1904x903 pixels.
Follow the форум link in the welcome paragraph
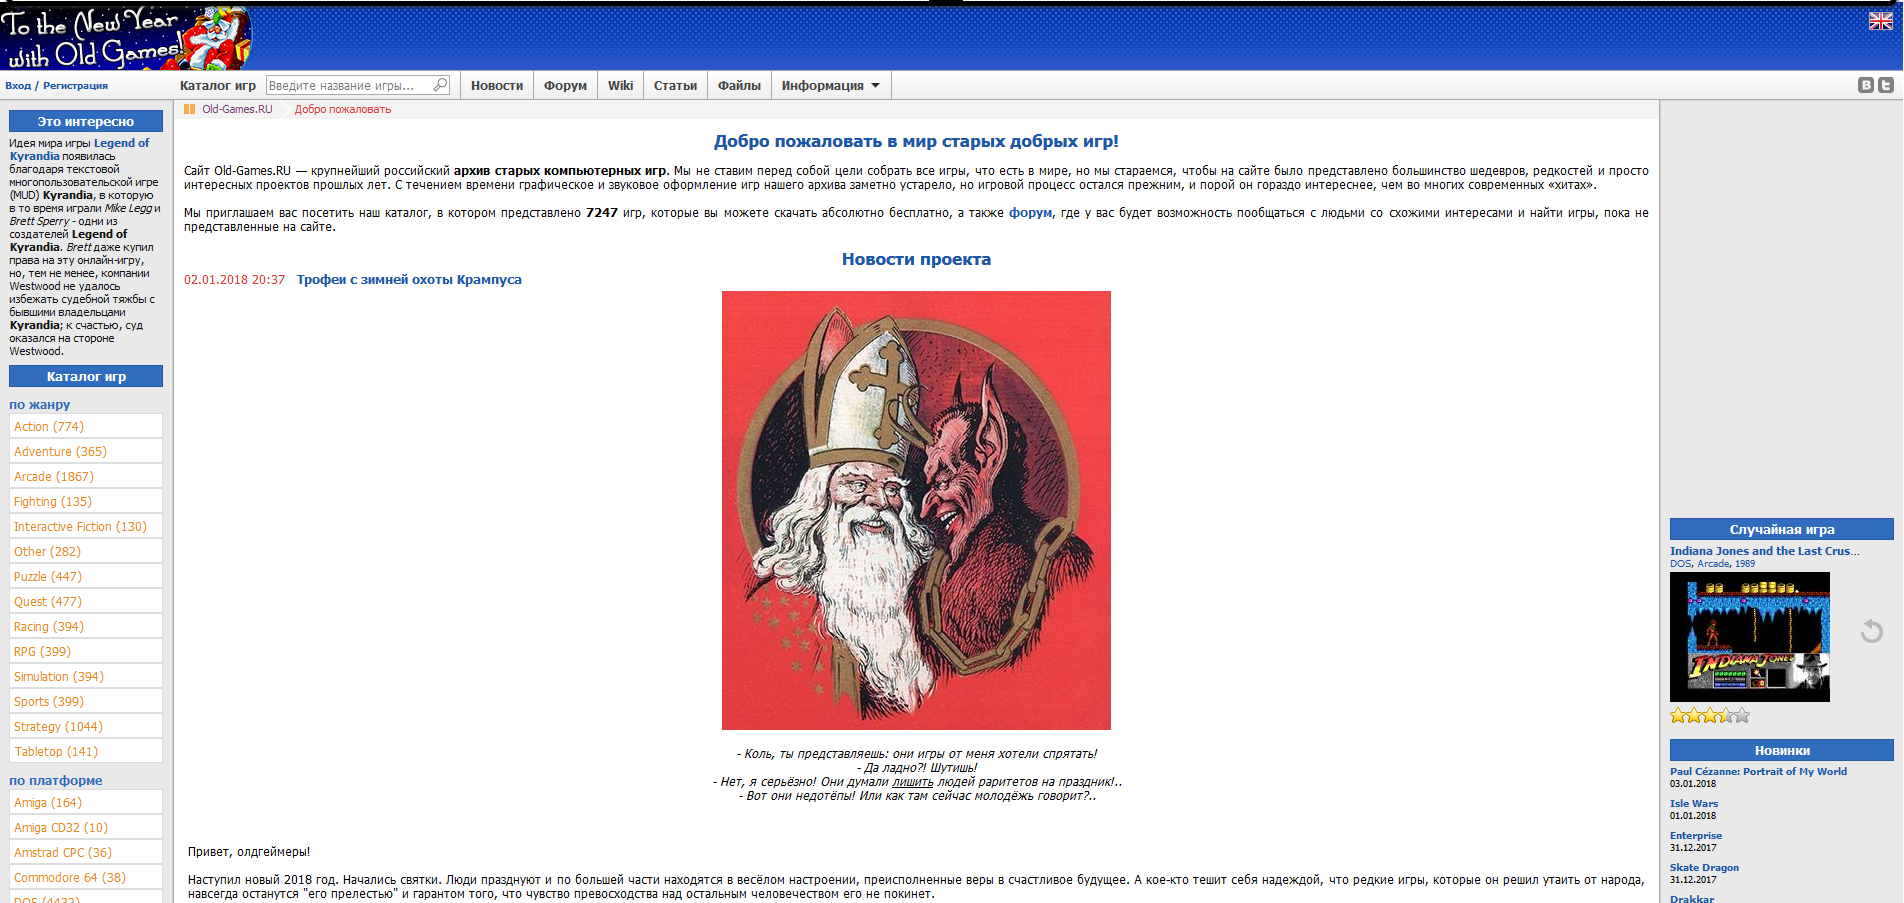tap(1030, 213)
